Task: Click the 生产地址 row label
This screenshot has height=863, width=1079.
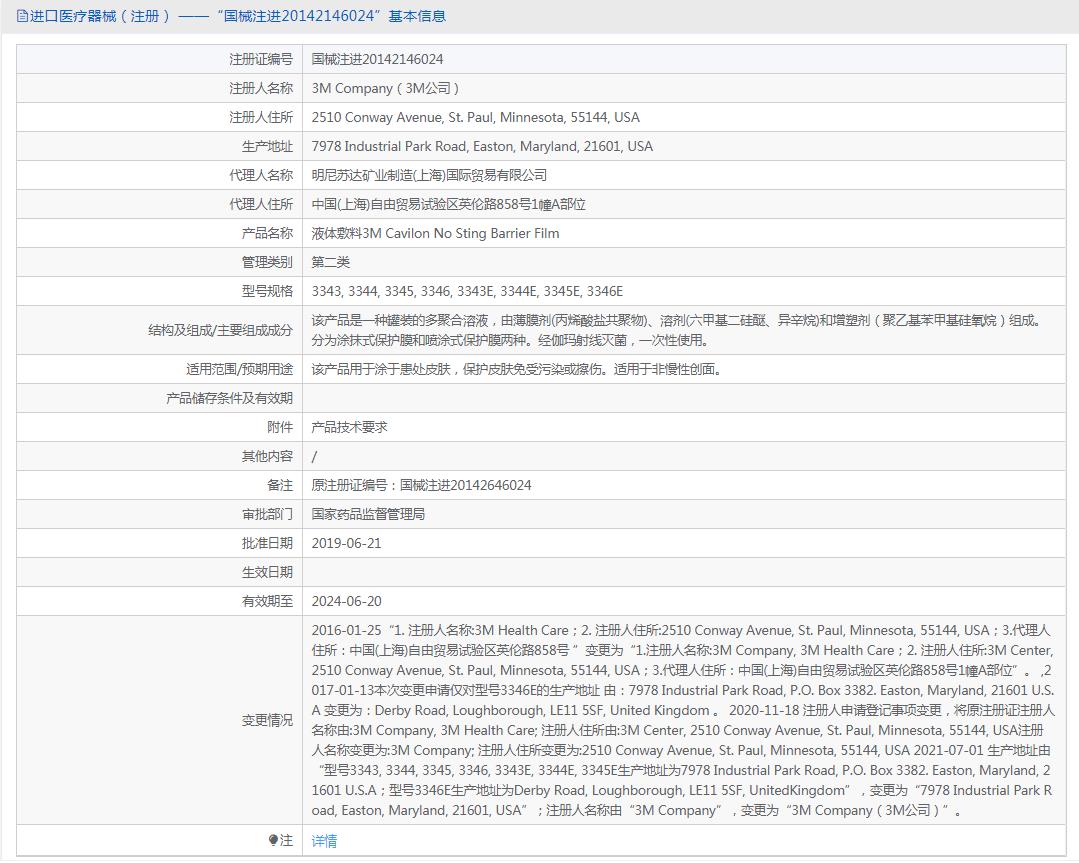Action: coord(267,147)
